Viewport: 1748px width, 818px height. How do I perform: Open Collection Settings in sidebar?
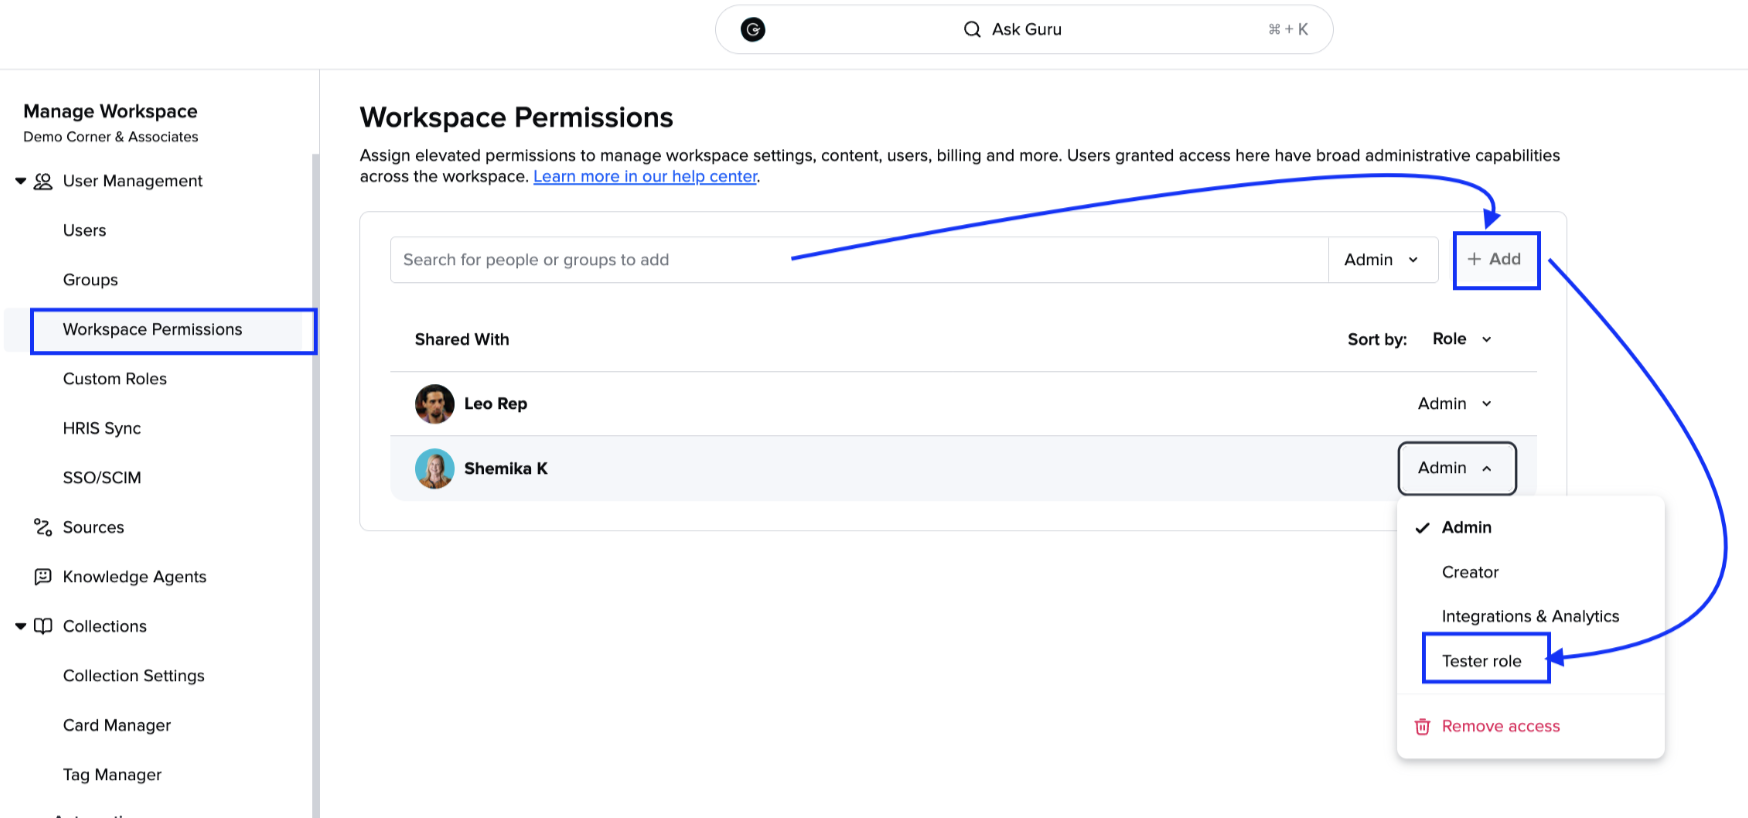[134, 676]
